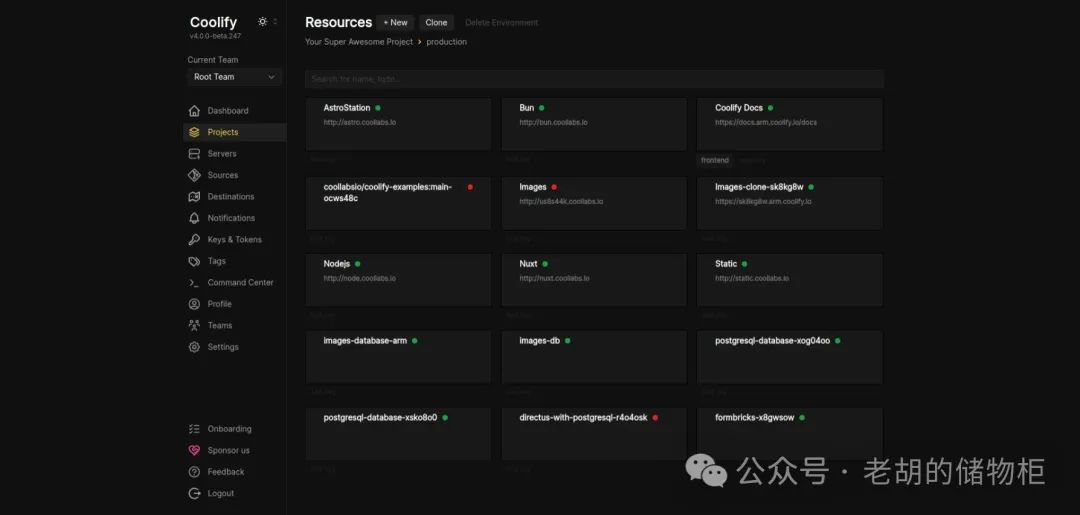Open the AstroStation resource card
Image resolution: width=1080 pixels, height=515 pixels.
(x=398, y=124)
